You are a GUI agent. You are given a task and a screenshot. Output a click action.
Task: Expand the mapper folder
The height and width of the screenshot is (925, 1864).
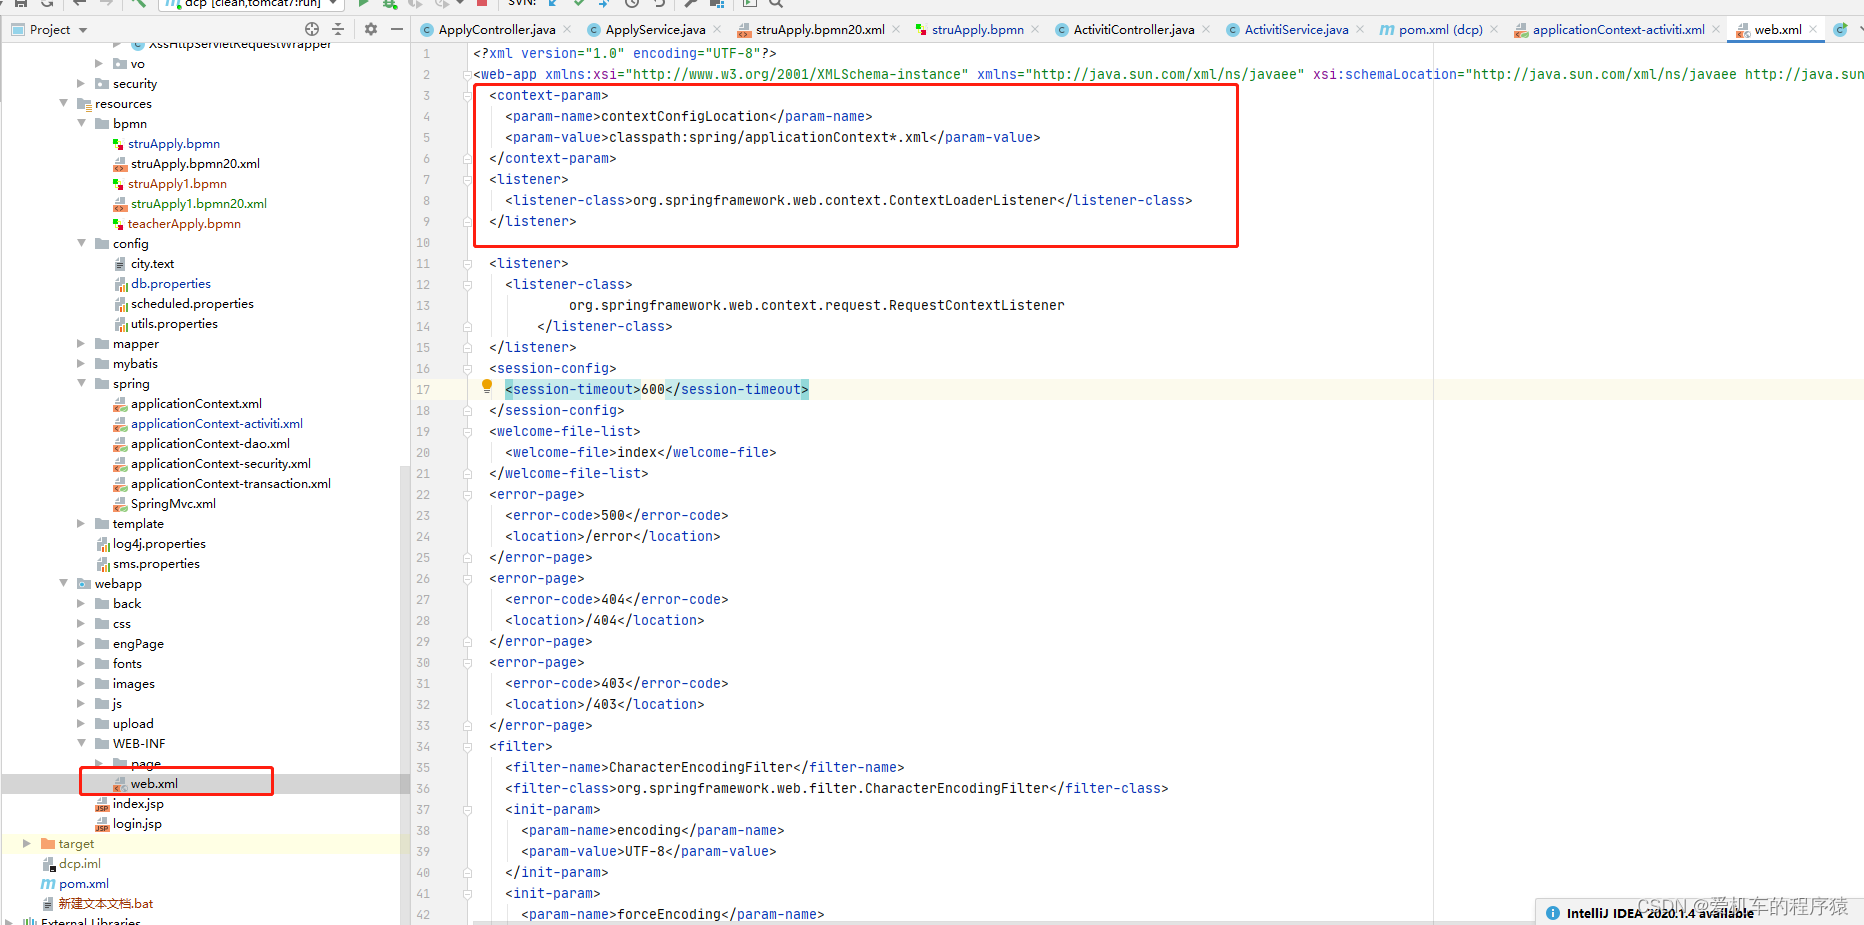81,344
